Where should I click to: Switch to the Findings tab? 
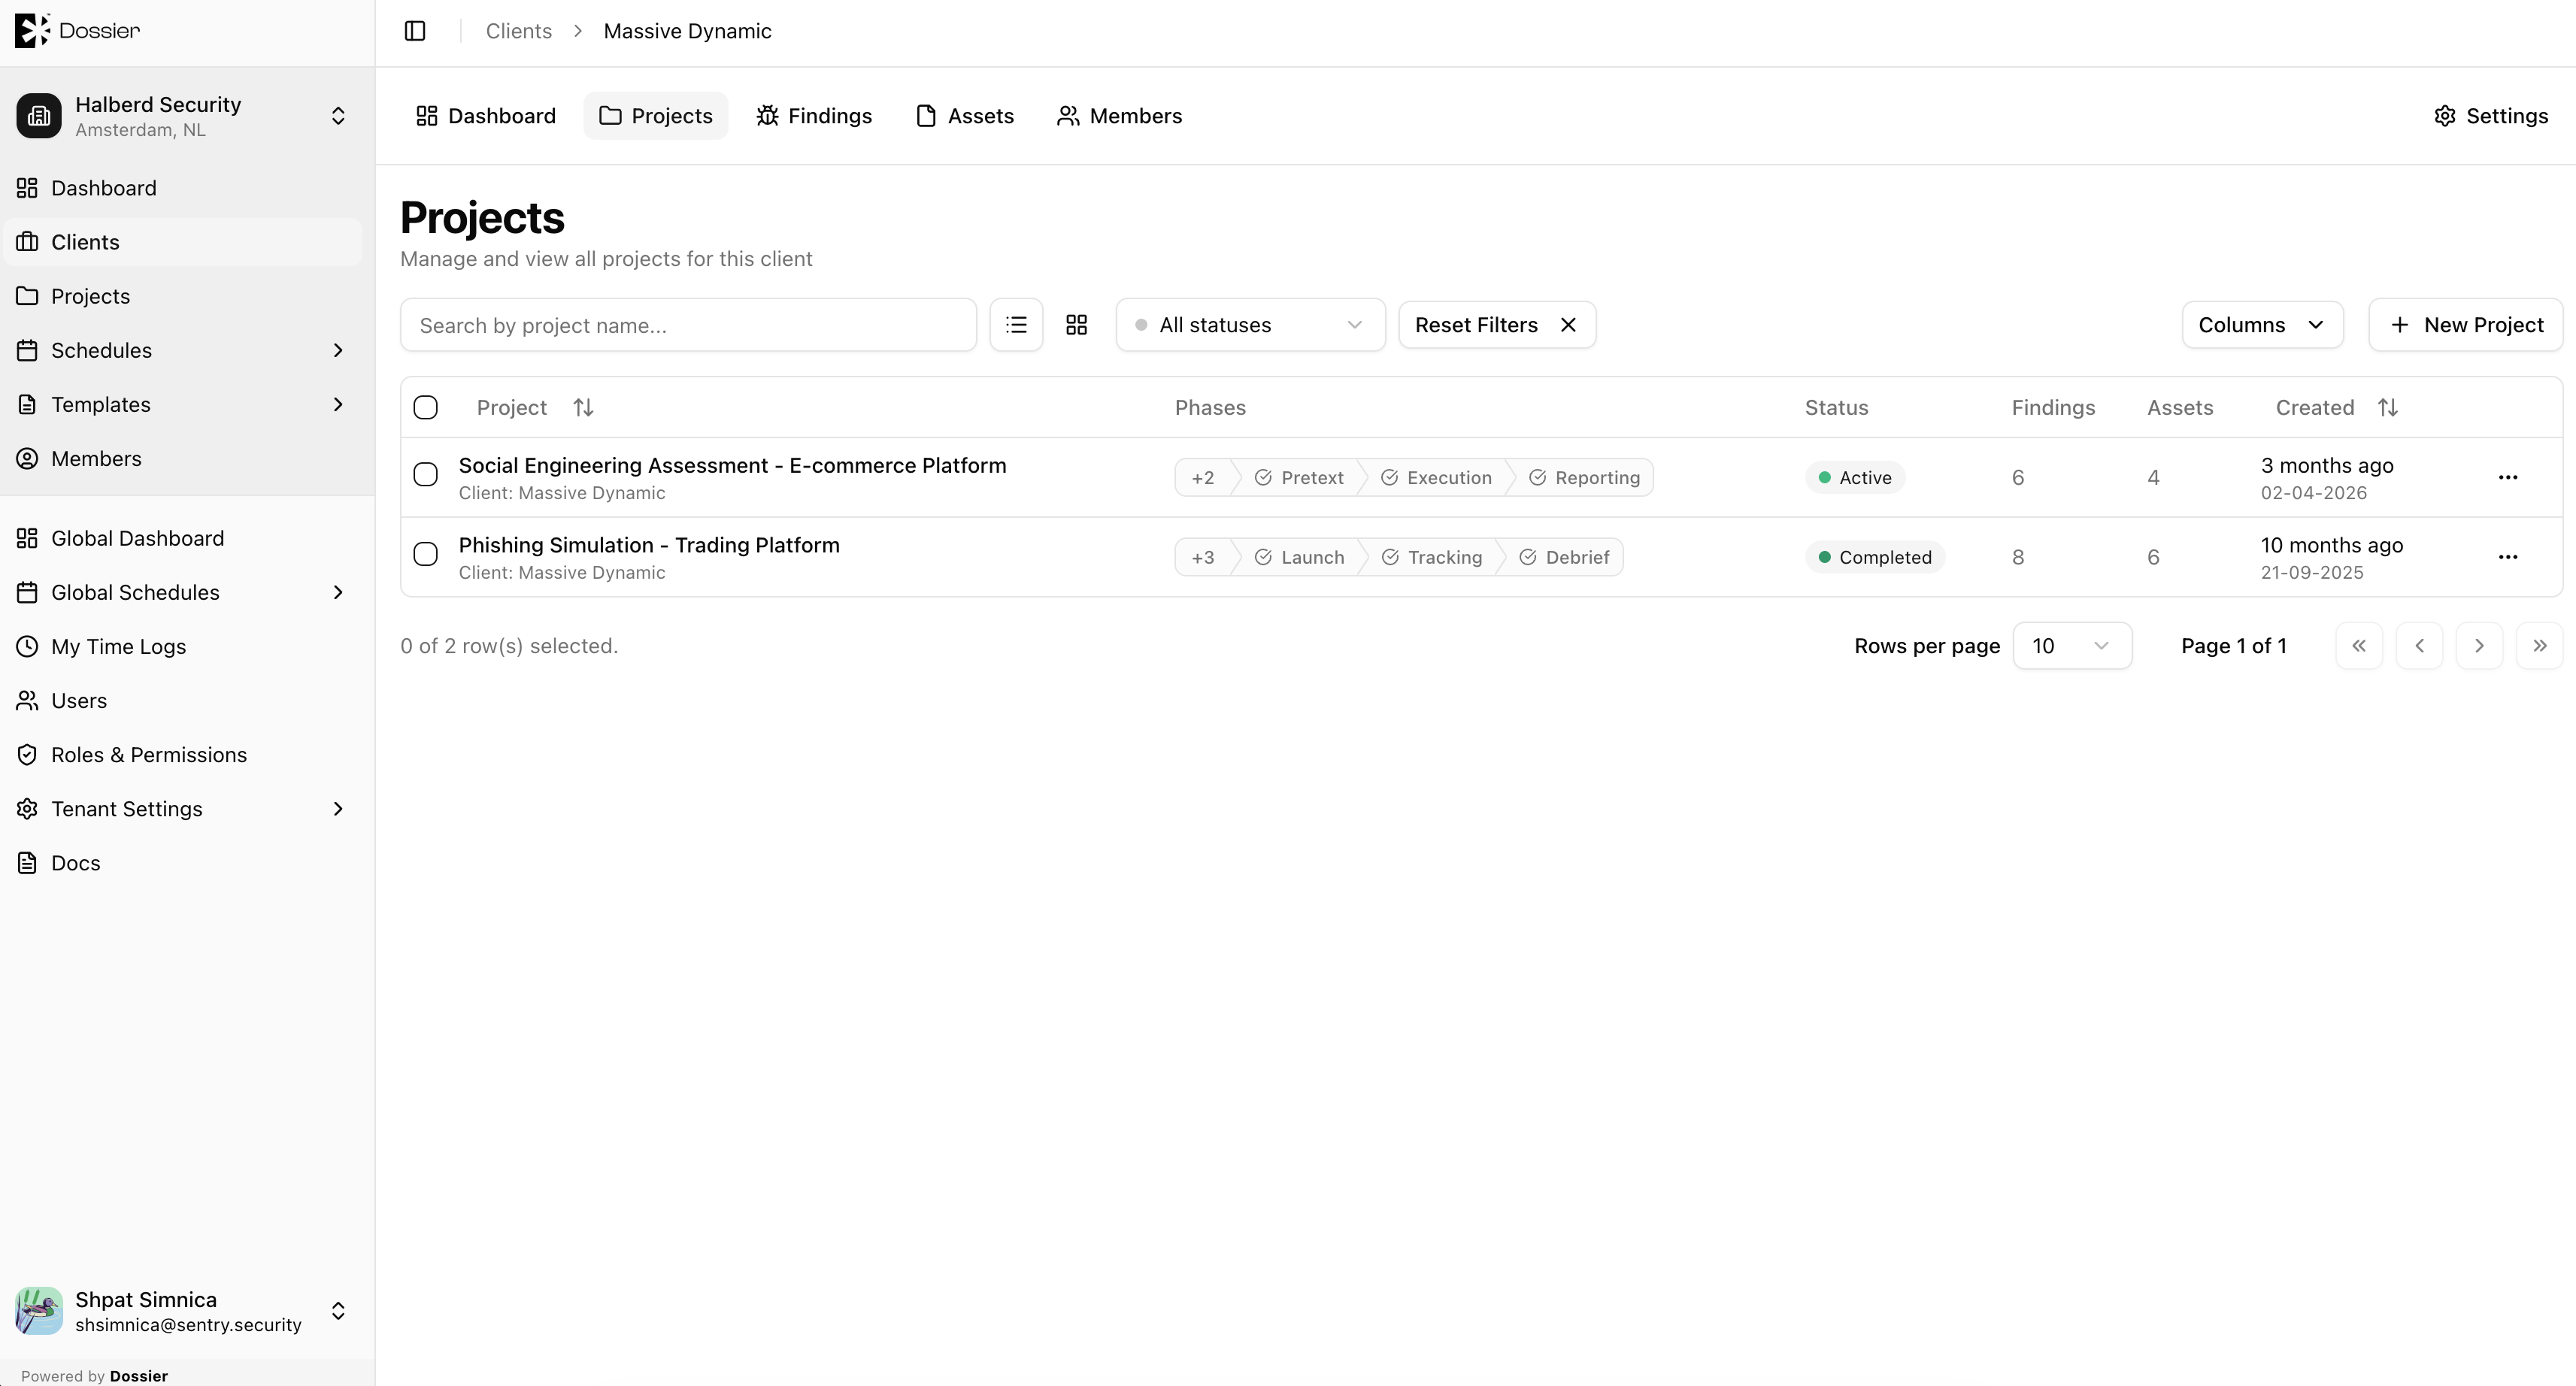[814, 116]
